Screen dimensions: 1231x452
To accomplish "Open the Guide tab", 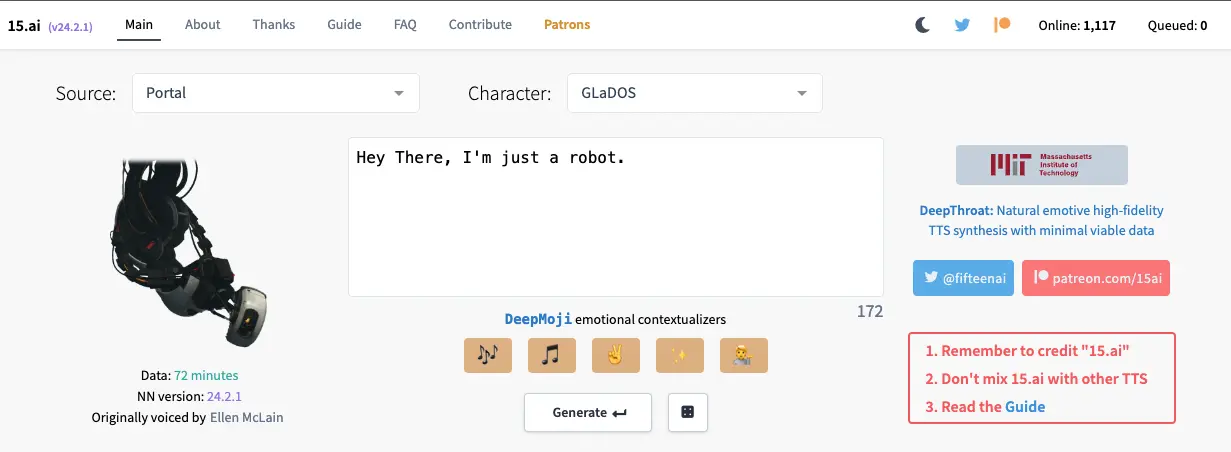I will pos(344,25).
